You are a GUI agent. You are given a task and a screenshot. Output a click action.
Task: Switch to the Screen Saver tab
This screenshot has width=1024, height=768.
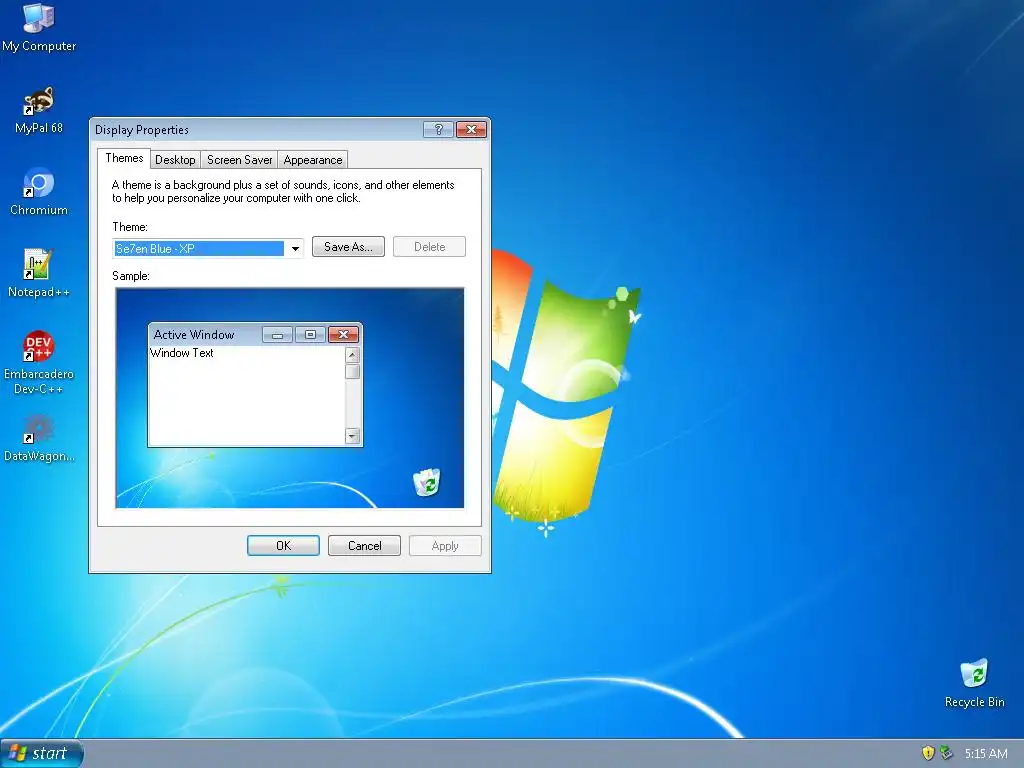[239, 160]
